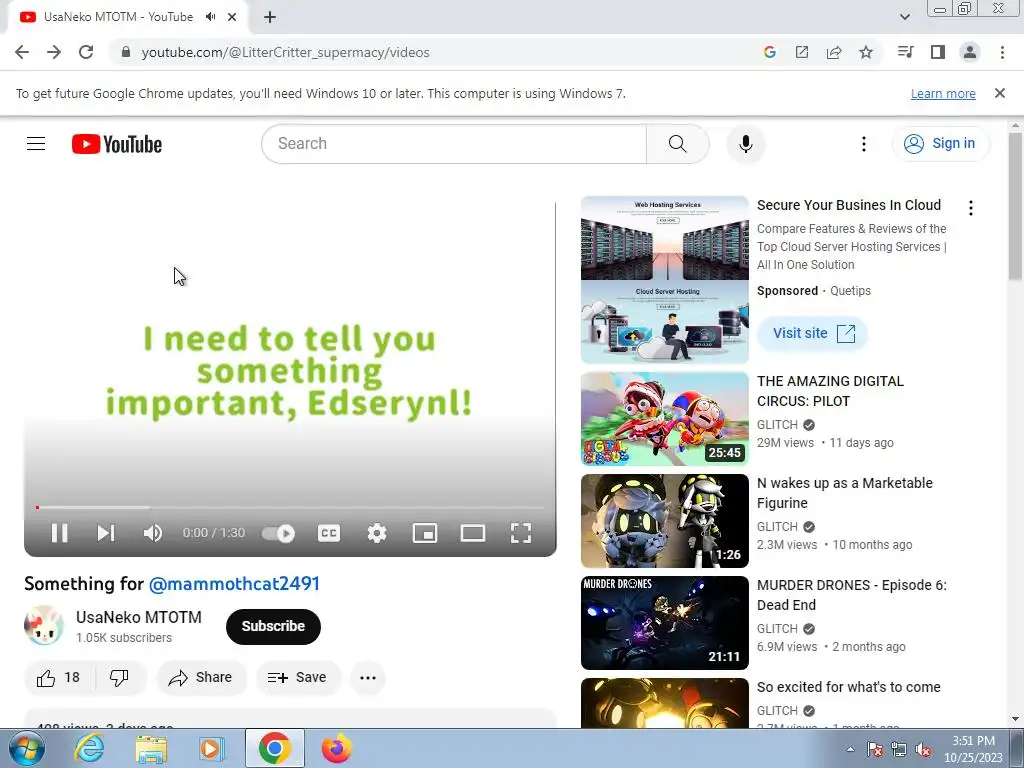Screen dimensions: 1024x768
Task: Open YouTube settings three-dot menu
Action: (x=863, y=144)
